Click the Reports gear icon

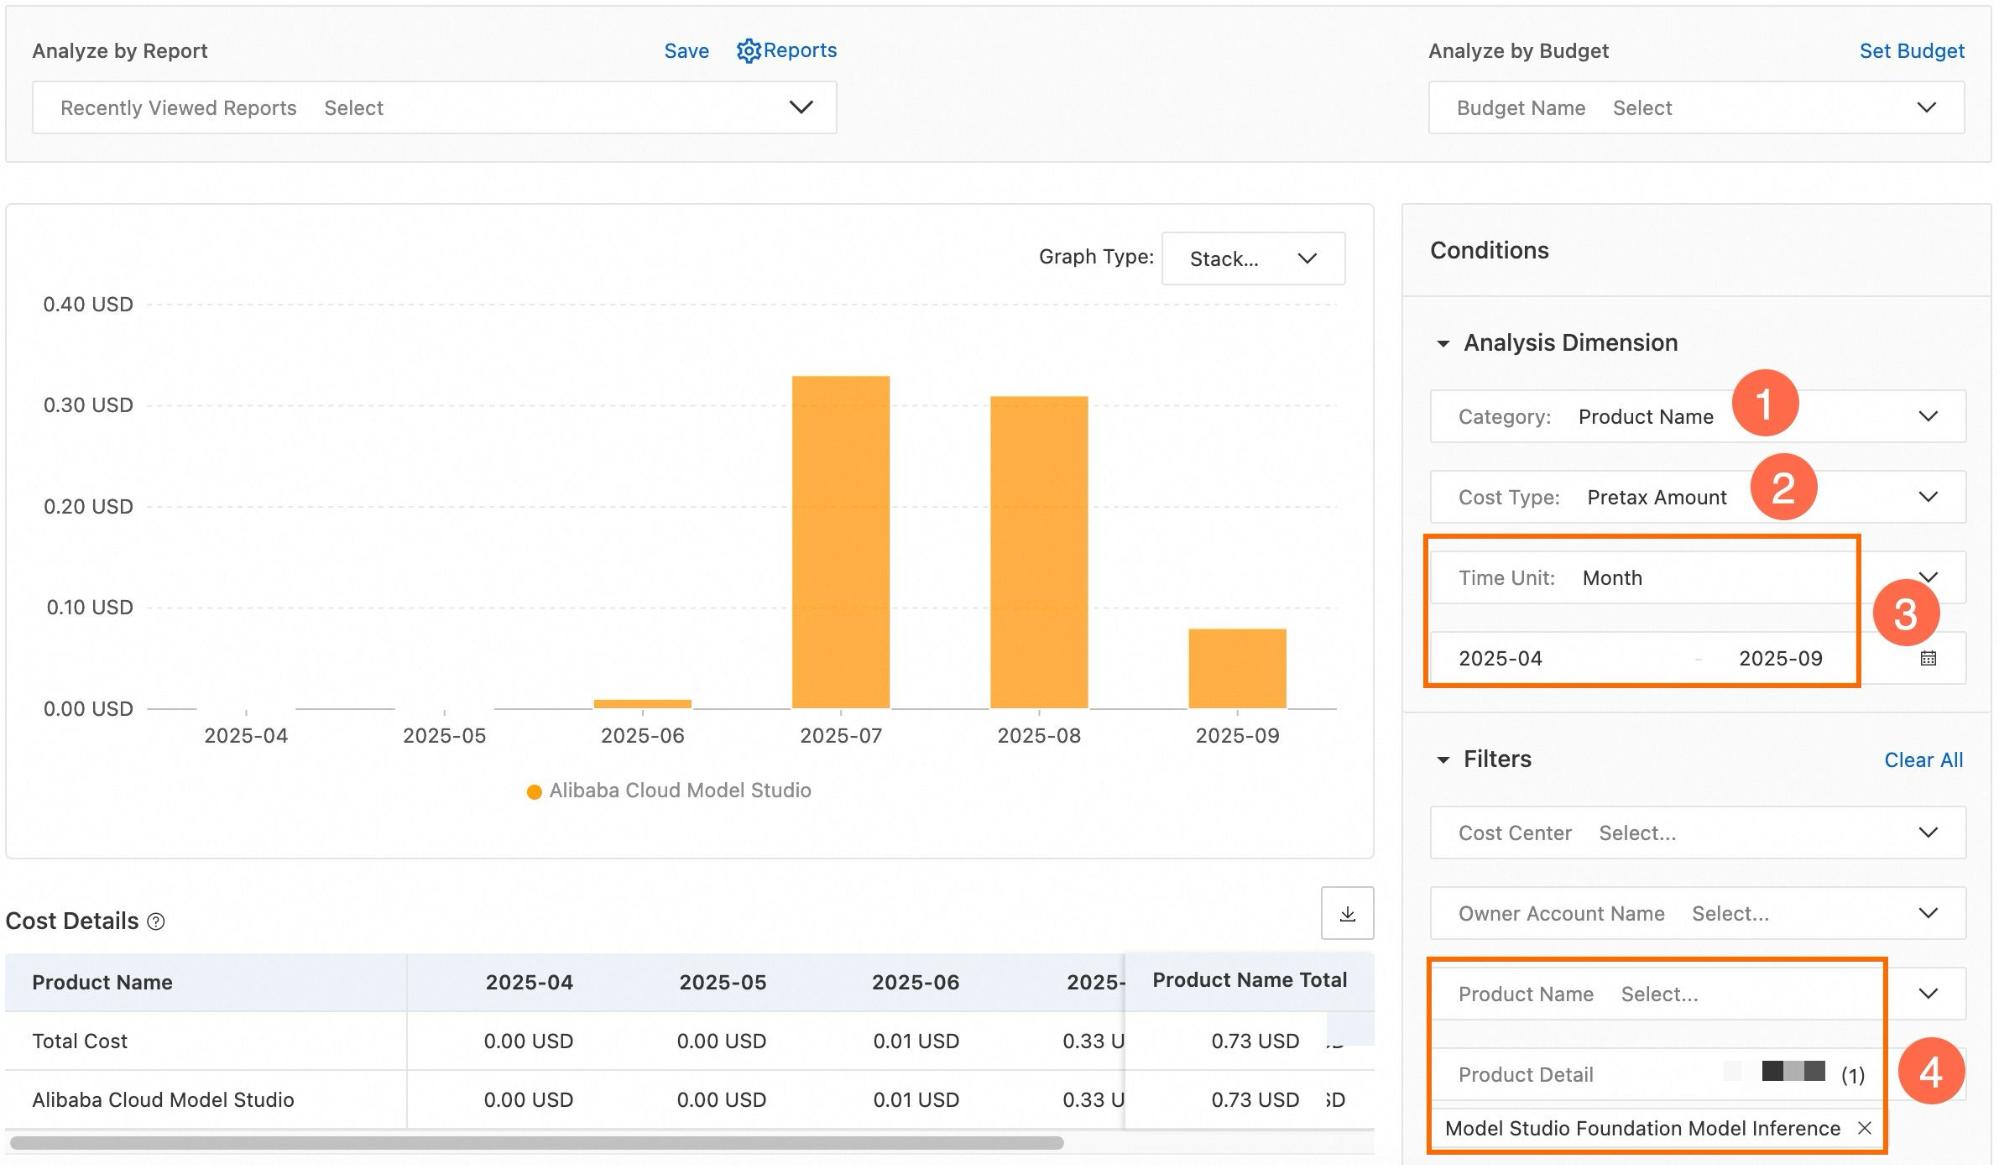click(x=749, y=51)
